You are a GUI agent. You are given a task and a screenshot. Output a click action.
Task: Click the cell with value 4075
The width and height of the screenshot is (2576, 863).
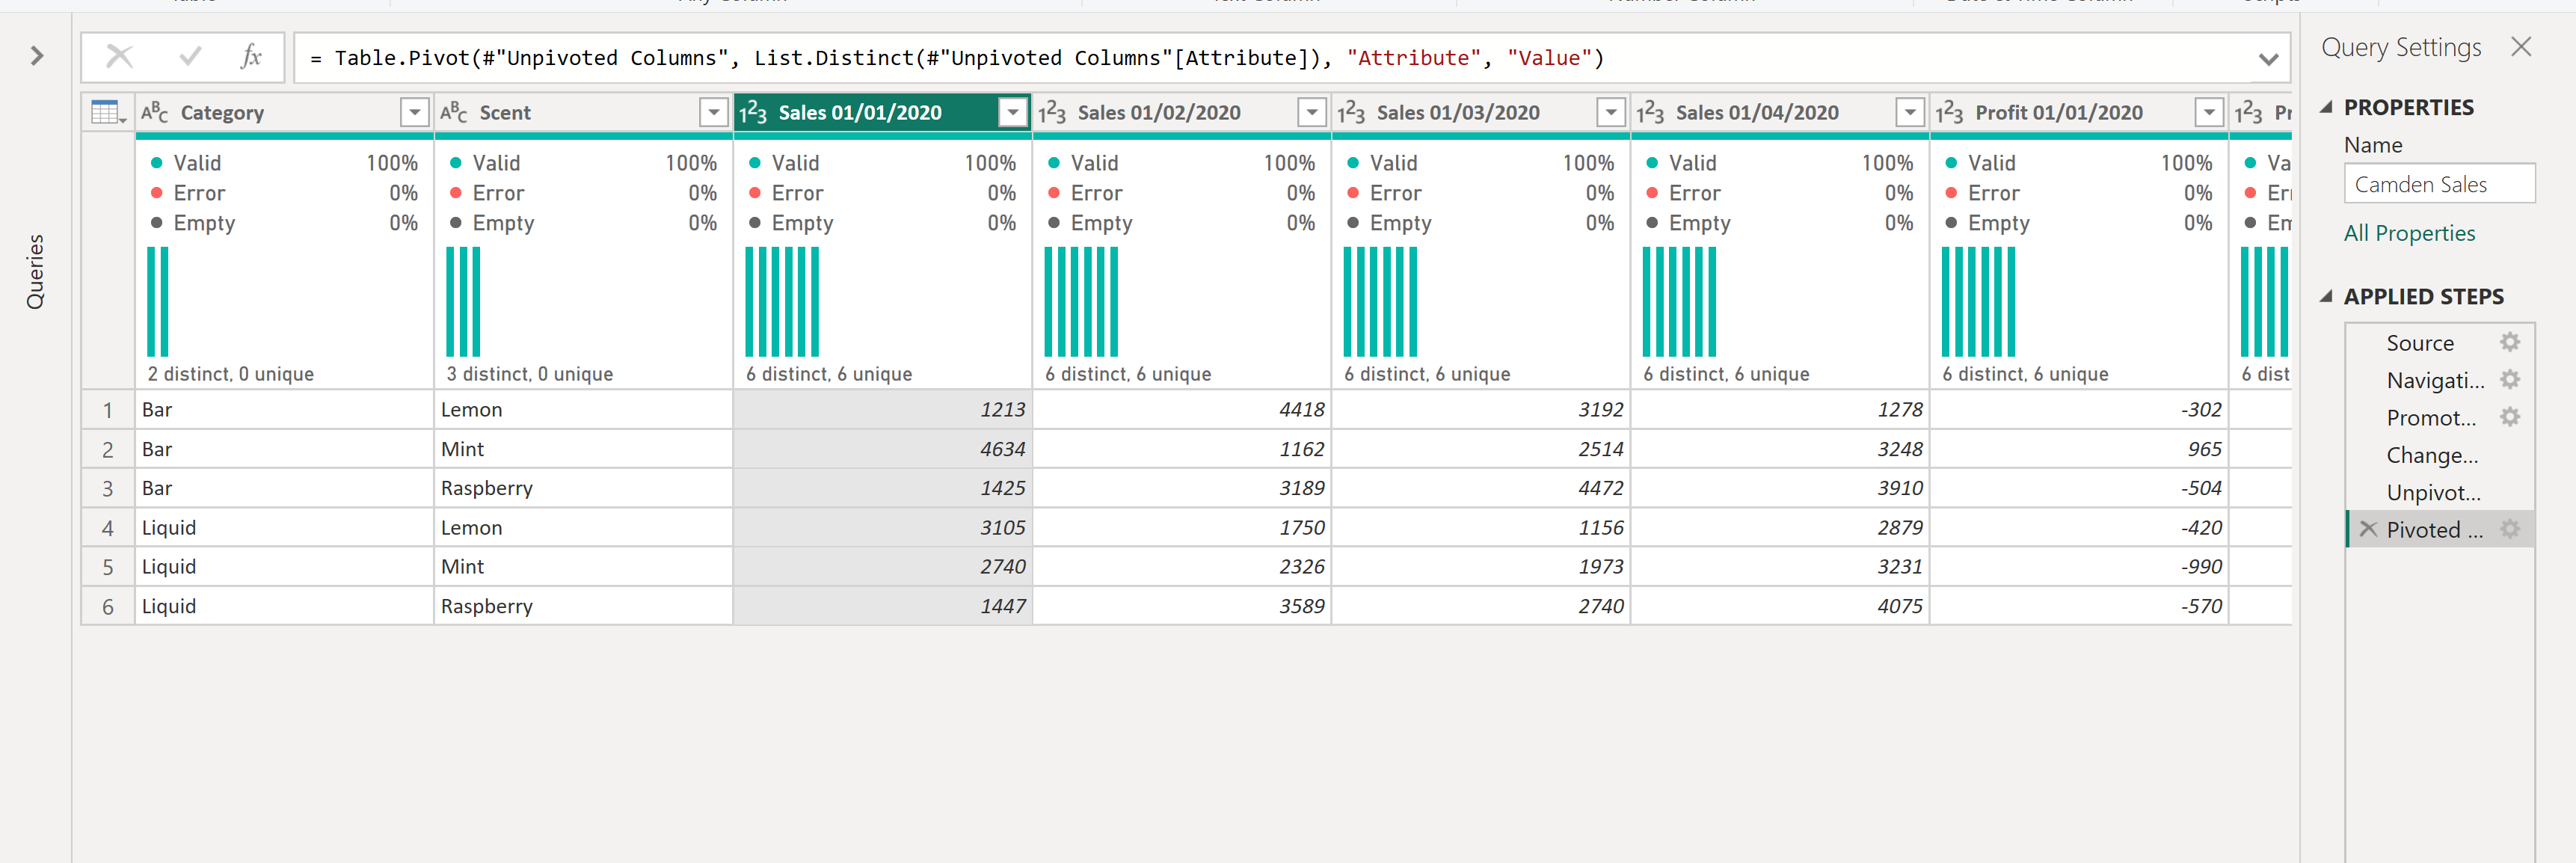1780,606
